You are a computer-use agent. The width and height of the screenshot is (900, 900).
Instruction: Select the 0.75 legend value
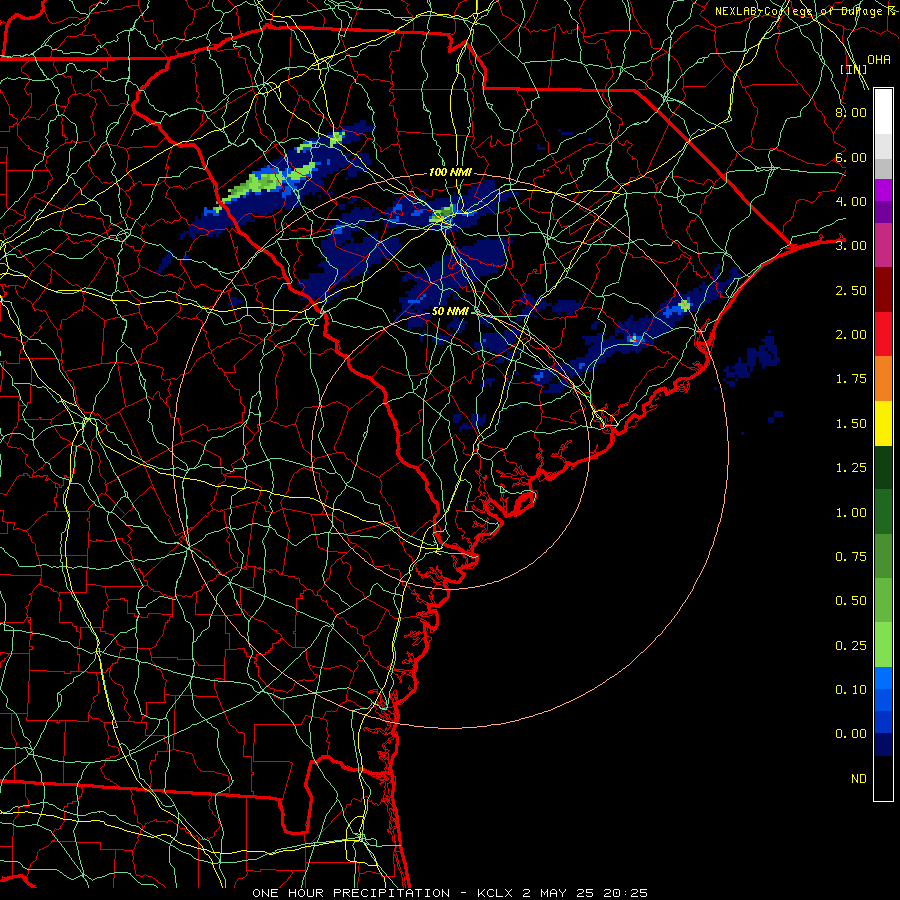tap(851, 557)
